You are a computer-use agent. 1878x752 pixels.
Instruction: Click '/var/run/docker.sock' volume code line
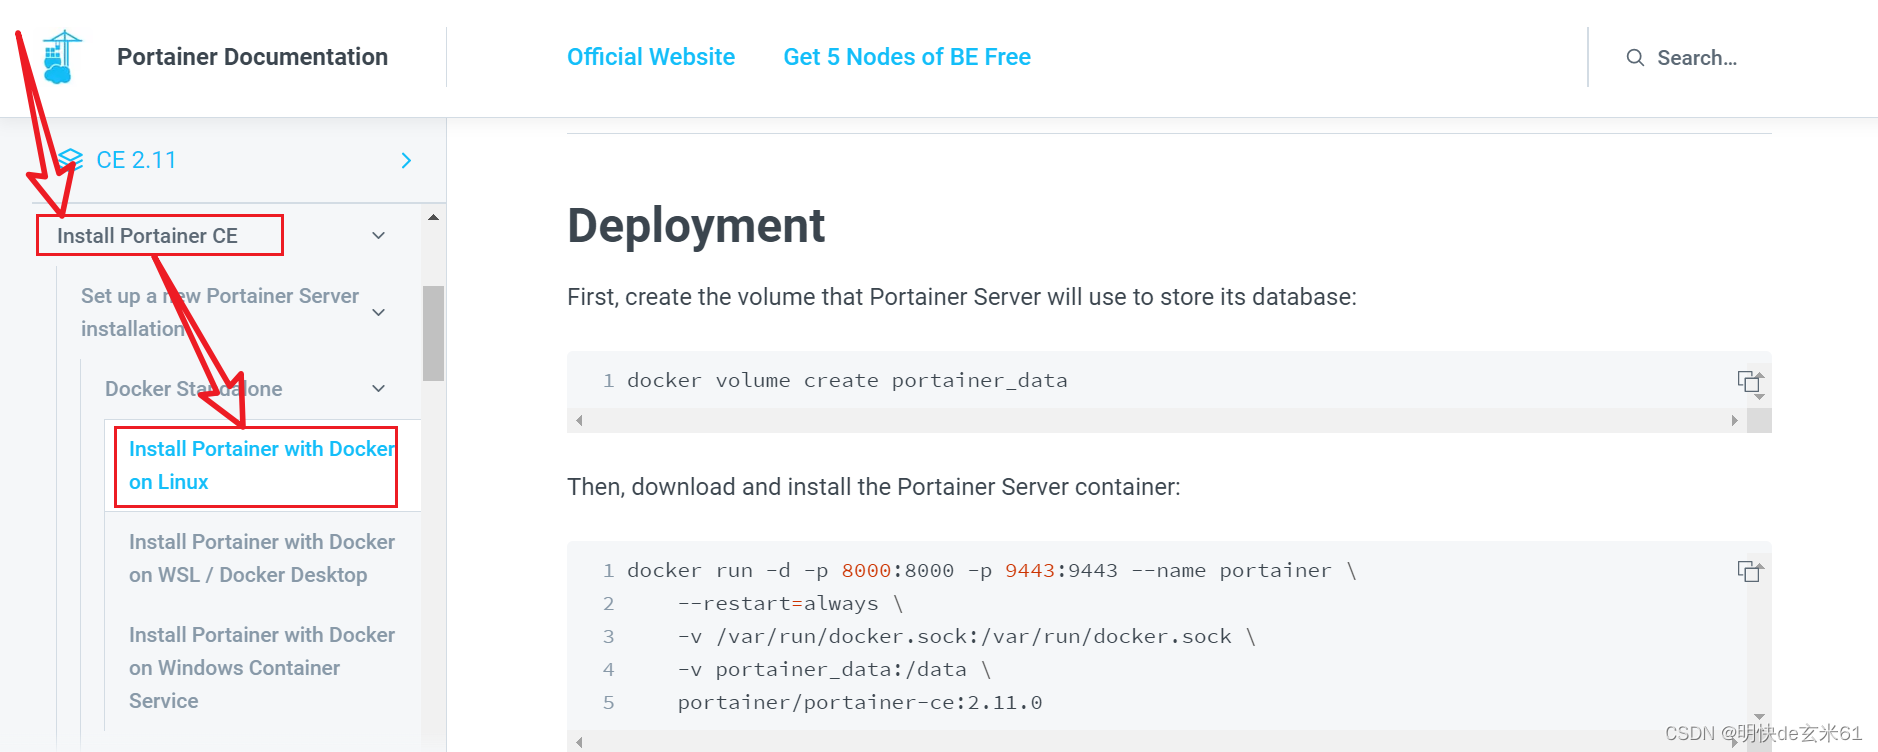point(966,637)
